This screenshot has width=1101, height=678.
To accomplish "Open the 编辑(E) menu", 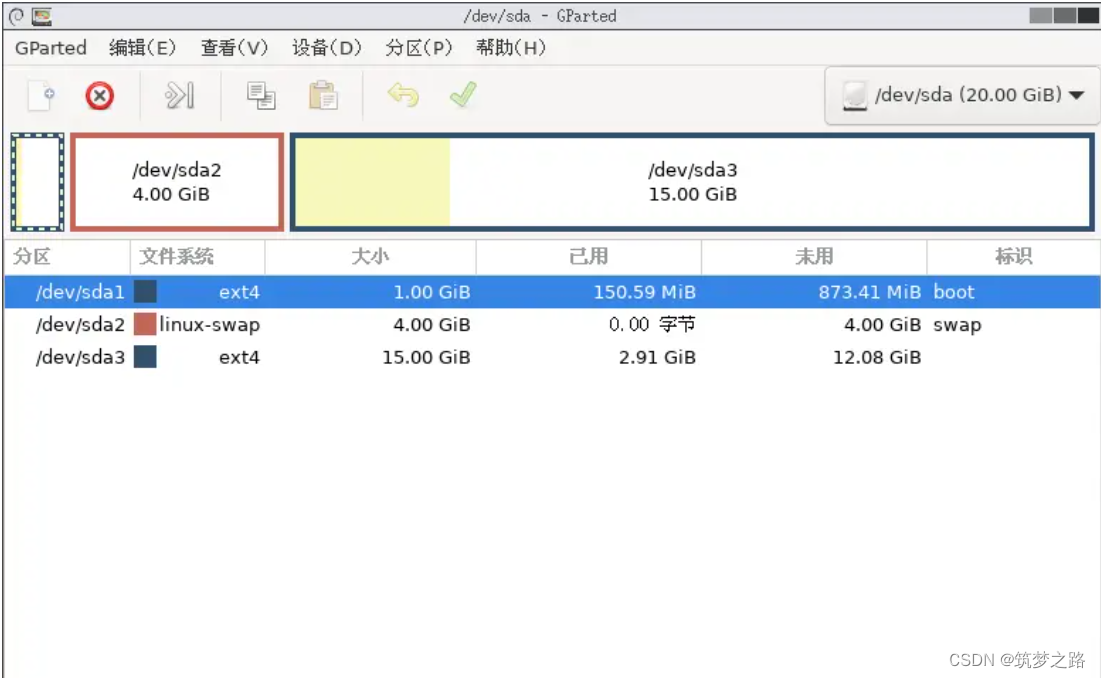I will 143,48.
